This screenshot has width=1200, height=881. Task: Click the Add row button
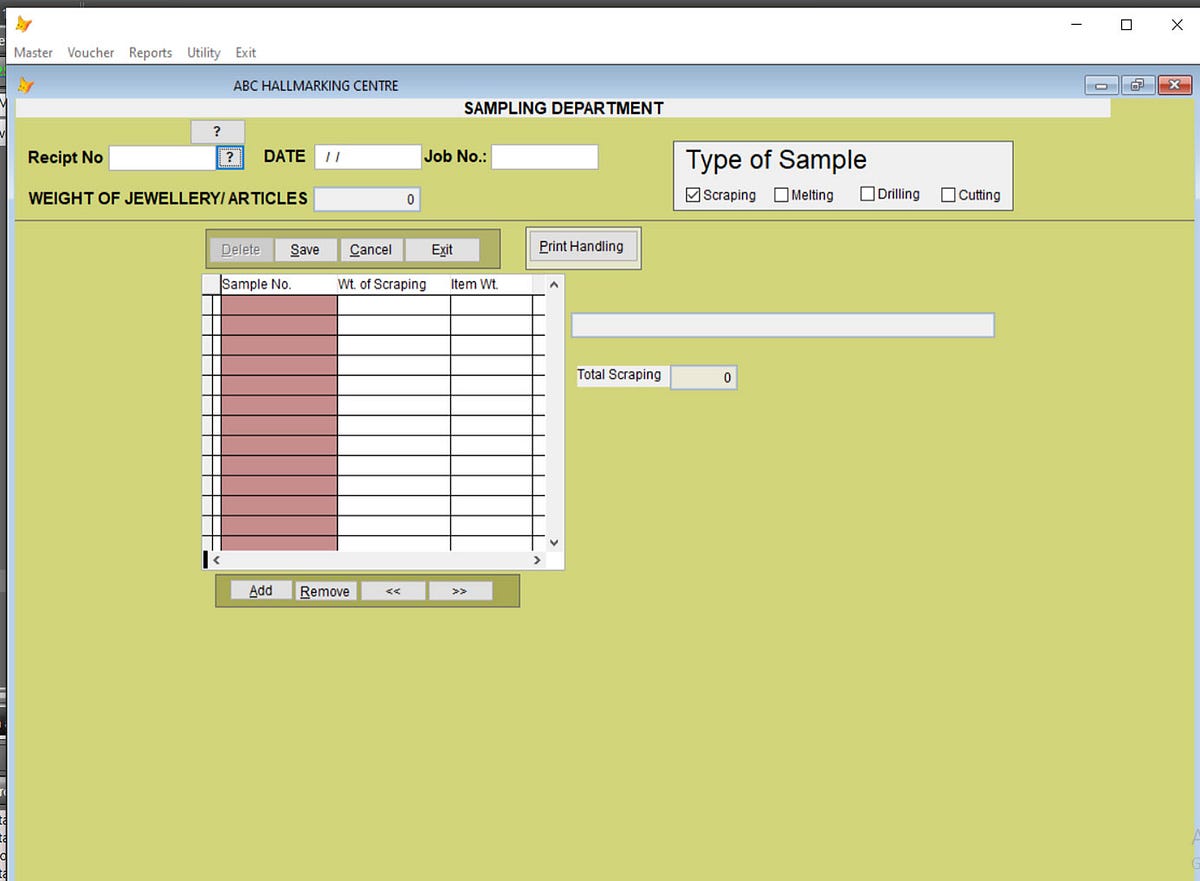click(x=260, y=591)
